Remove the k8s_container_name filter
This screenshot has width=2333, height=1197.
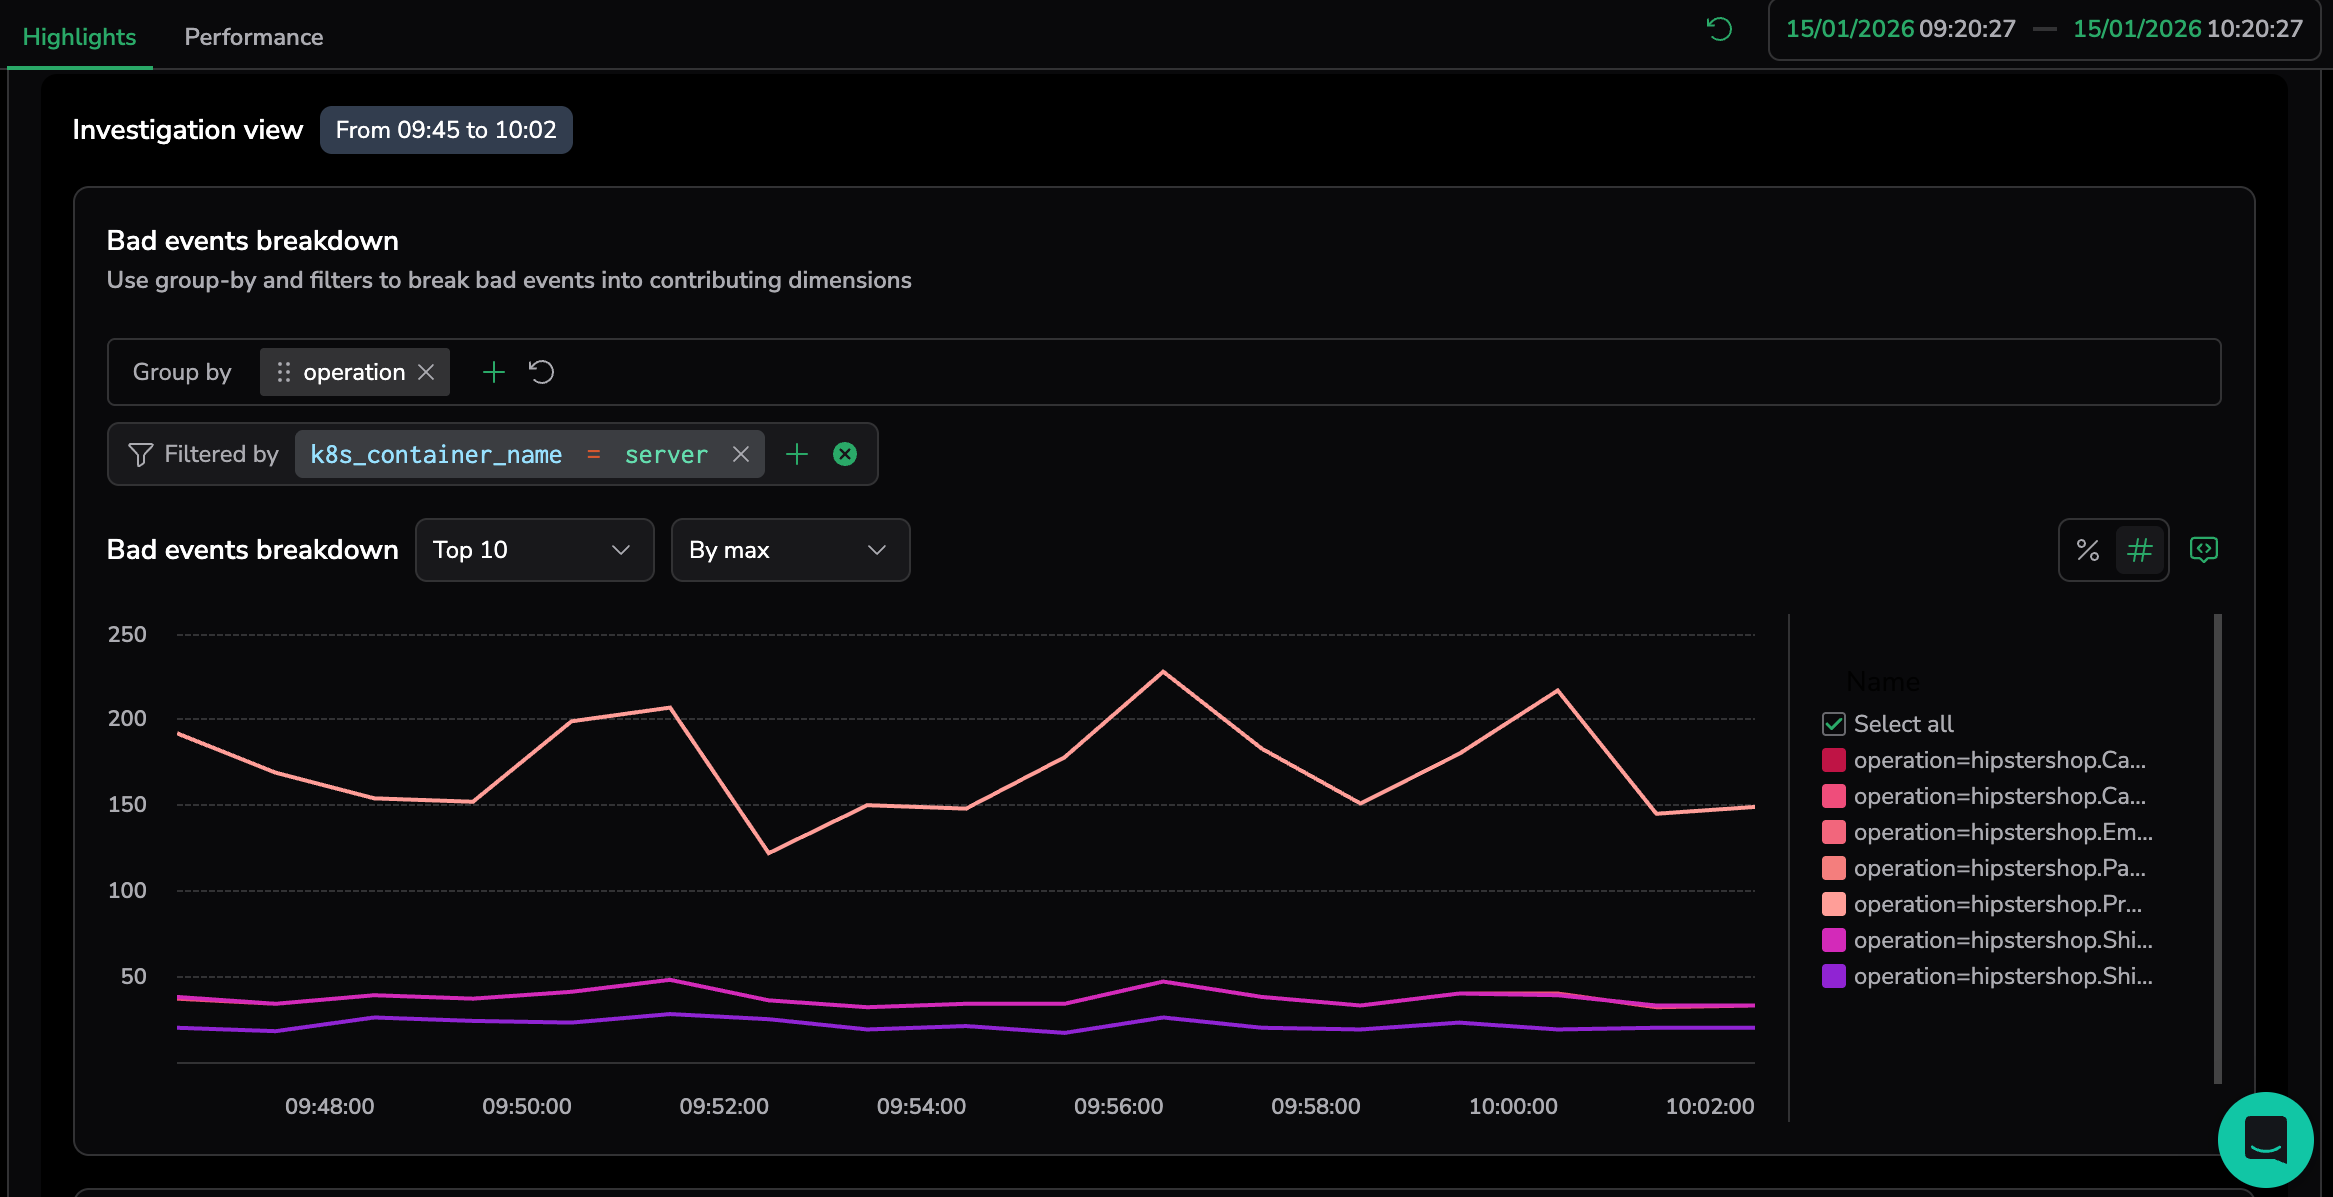(x=741, y=454)
